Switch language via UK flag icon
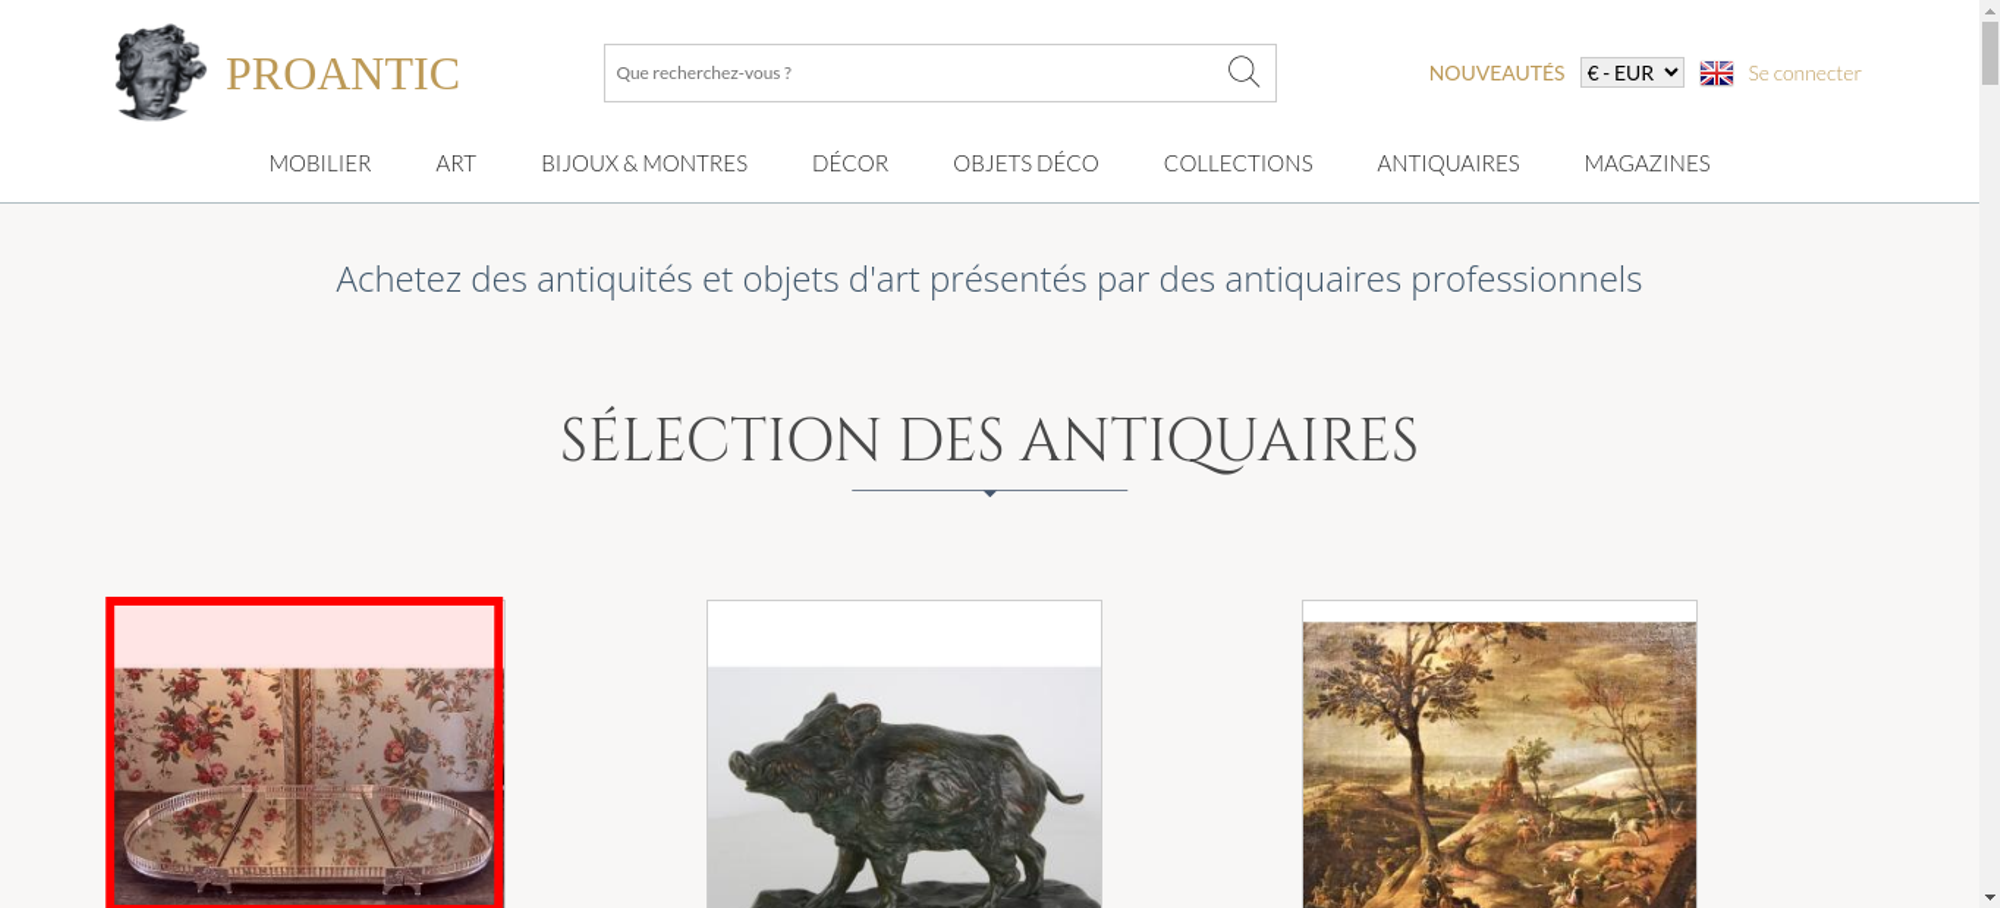 (1716, 73)
